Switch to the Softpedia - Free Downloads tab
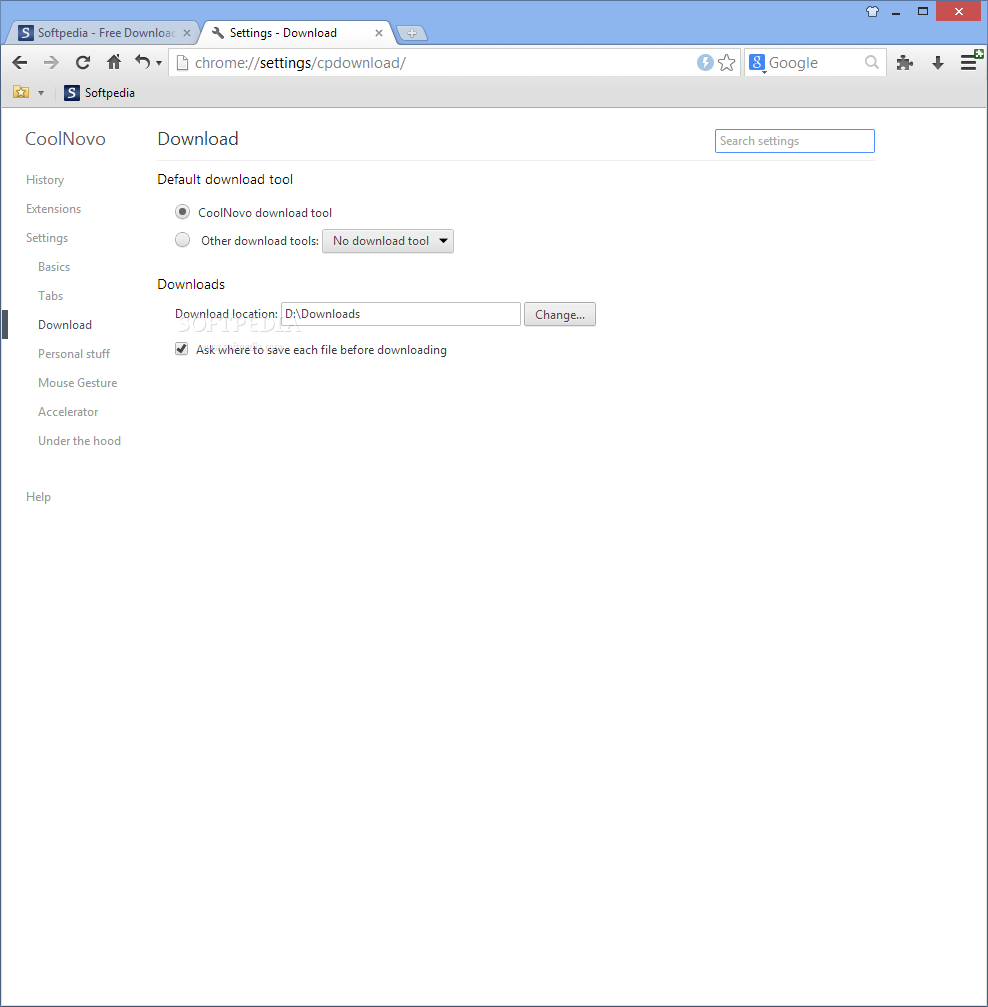Screen dimensions: 988x1007 pos(105,33)
